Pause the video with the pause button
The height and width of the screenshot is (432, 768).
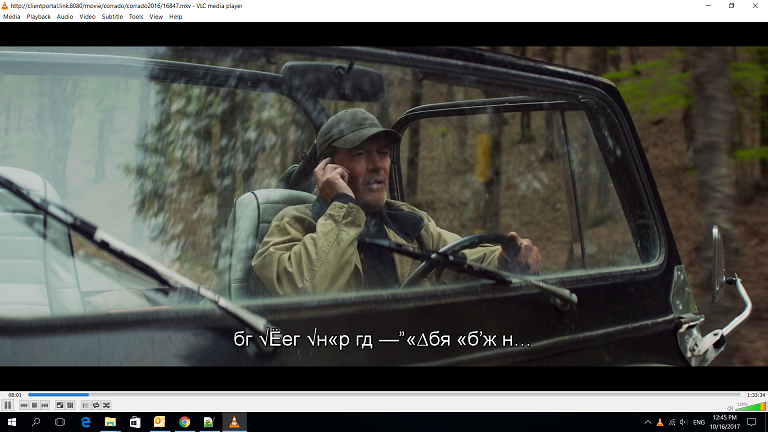click(x=7, y=405)
